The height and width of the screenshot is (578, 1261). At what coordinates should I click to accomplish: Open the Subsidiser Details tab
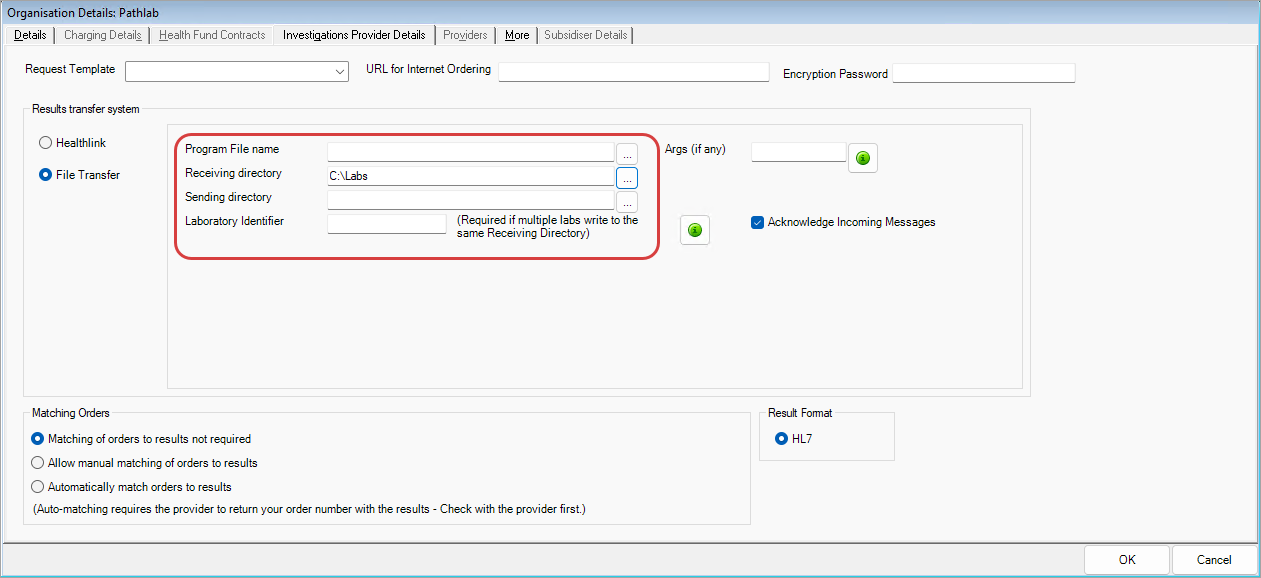point(586,35)
